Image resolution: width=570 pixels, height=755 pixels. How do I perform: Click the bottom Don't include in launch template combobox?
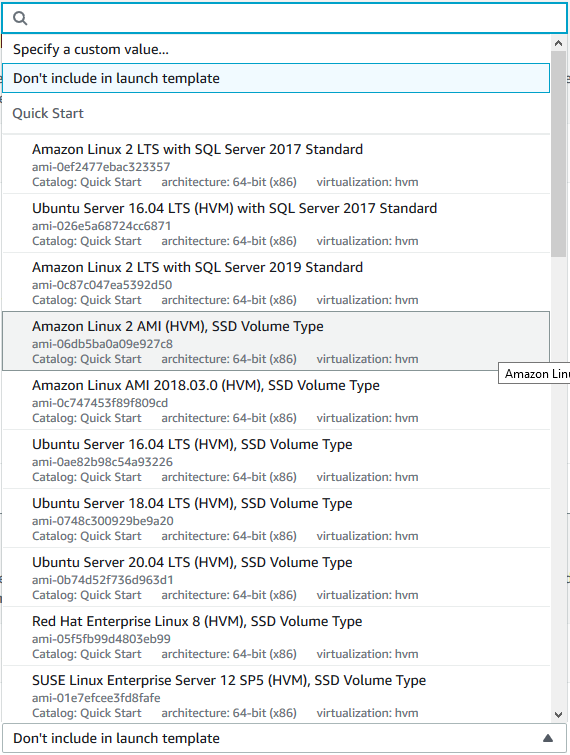285,738
